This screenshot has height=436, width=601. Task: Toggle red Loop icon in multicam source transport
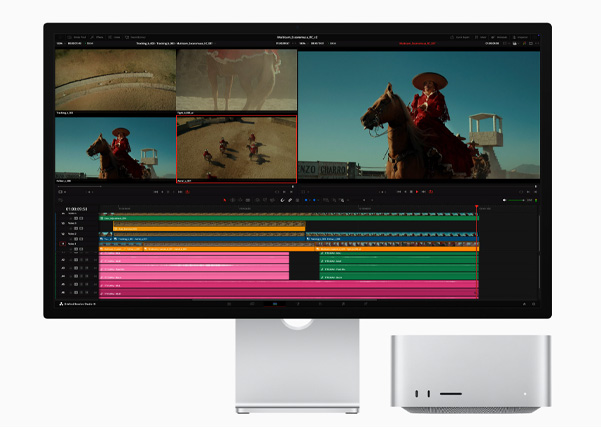pyautogui.click(x=187, y=192)
